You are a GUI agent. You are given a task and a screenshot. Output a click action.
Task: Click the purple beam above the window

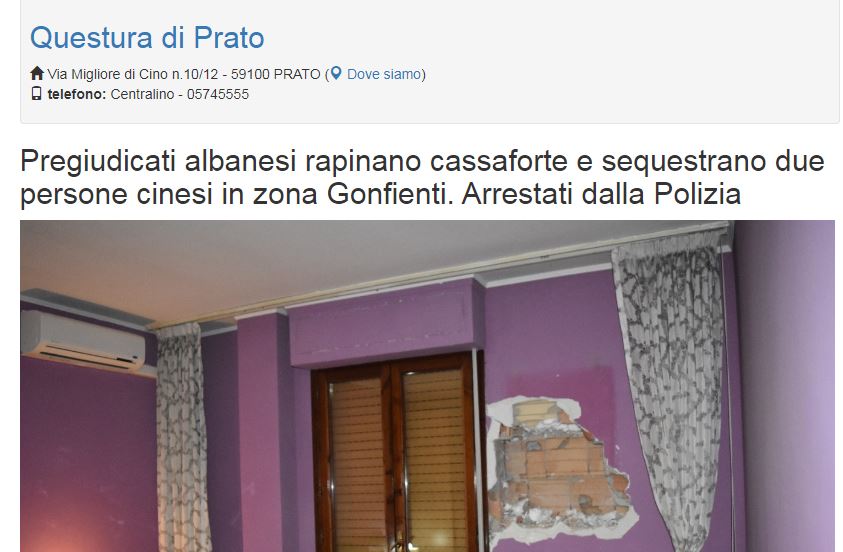[384, 323]
